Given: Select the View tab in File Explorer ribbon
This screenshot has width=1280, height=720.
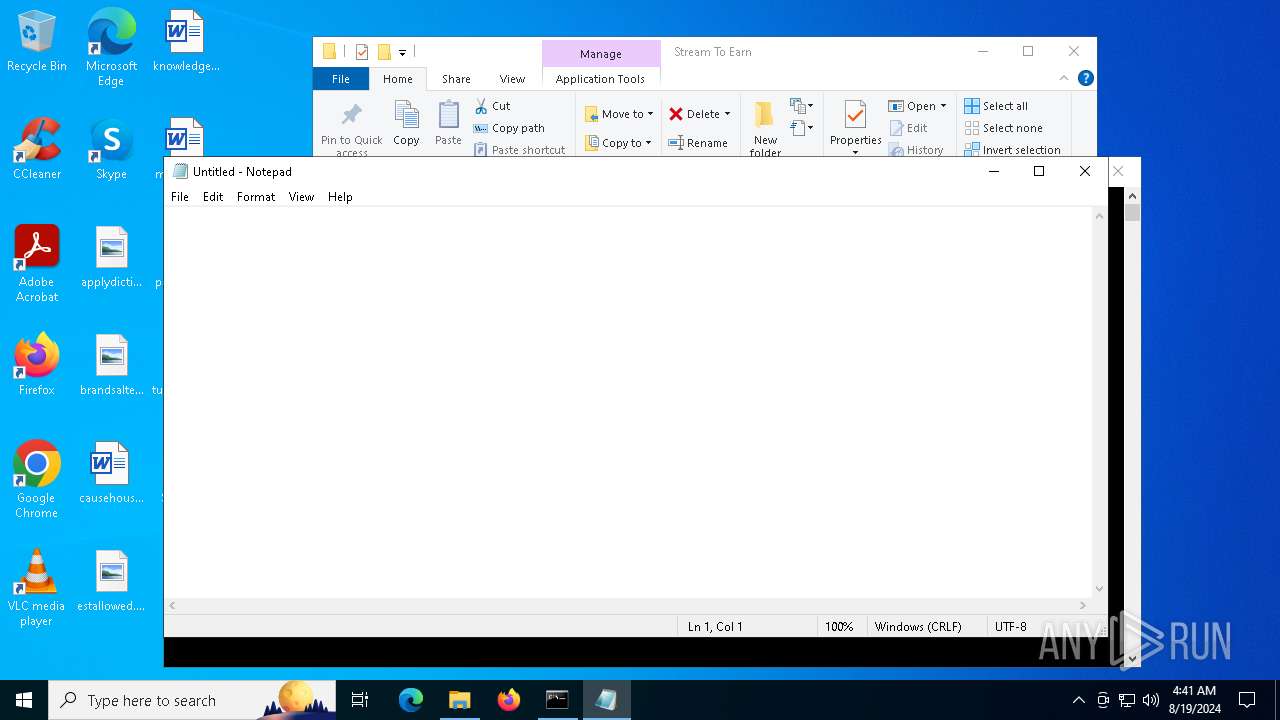Looking at the screenshot, I should pyautogui.click(x=512, y=79).
